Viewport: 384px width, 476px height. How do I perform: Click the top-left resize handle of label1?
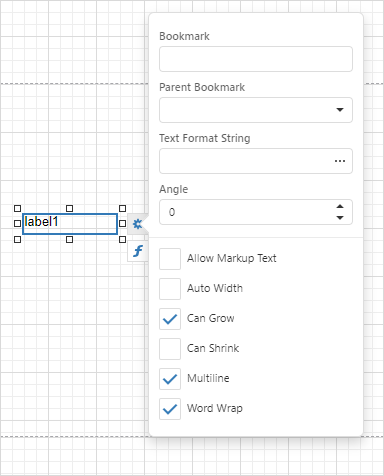click(18, 208)
